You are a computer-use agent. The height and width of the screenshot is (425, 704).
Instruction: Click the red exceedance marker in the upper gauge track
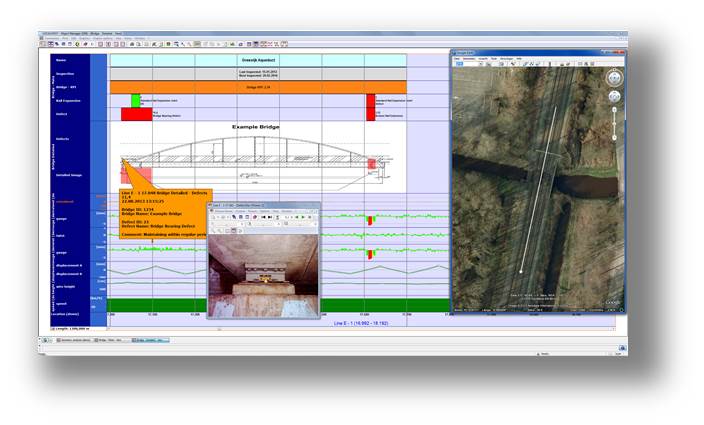[x=370, y=220]
